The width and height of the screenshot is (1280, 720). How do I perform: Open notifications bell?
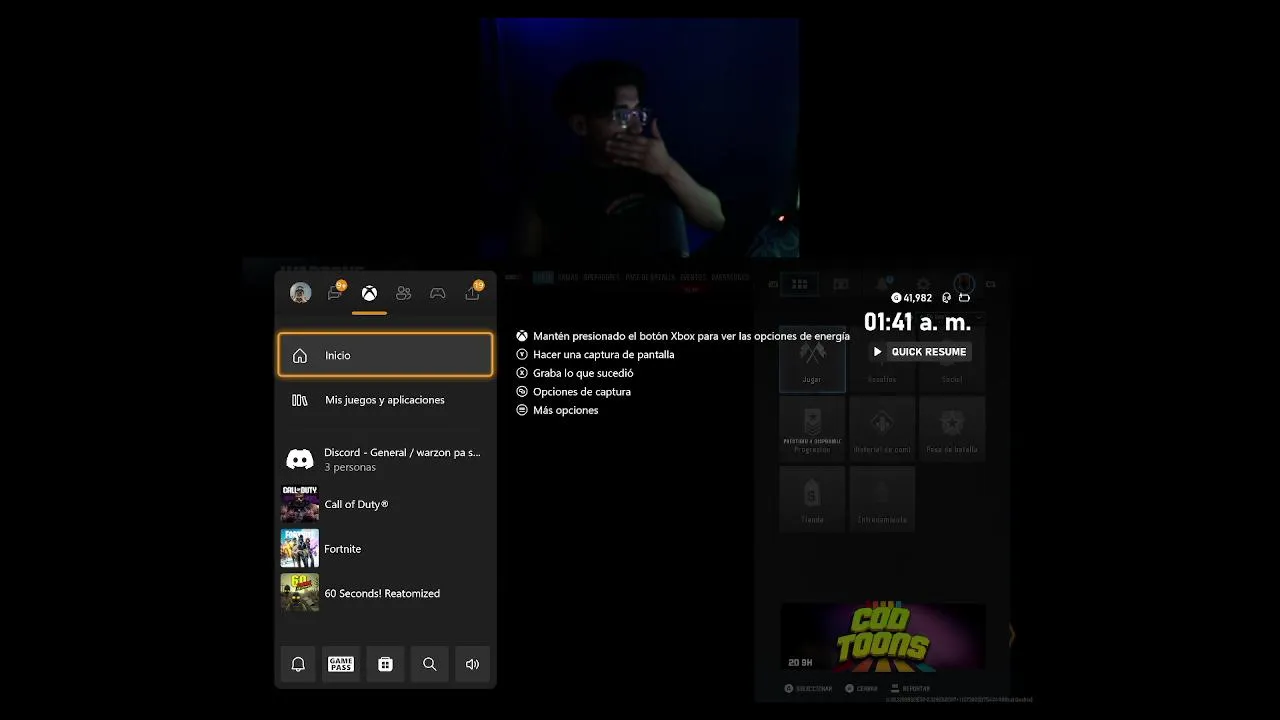[x=298, y=664]
